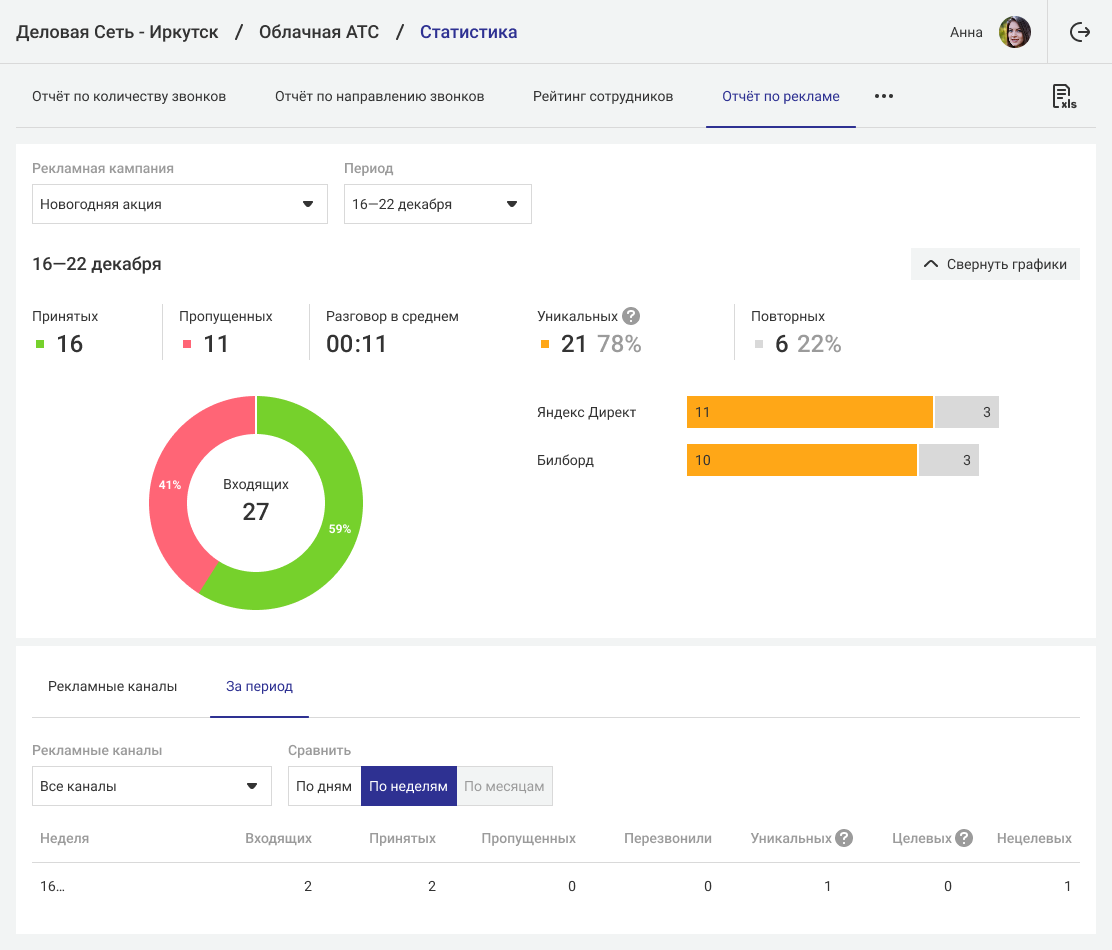
Task: Open Отчёт по количеству звонков tab
Action: click(129, 97)
